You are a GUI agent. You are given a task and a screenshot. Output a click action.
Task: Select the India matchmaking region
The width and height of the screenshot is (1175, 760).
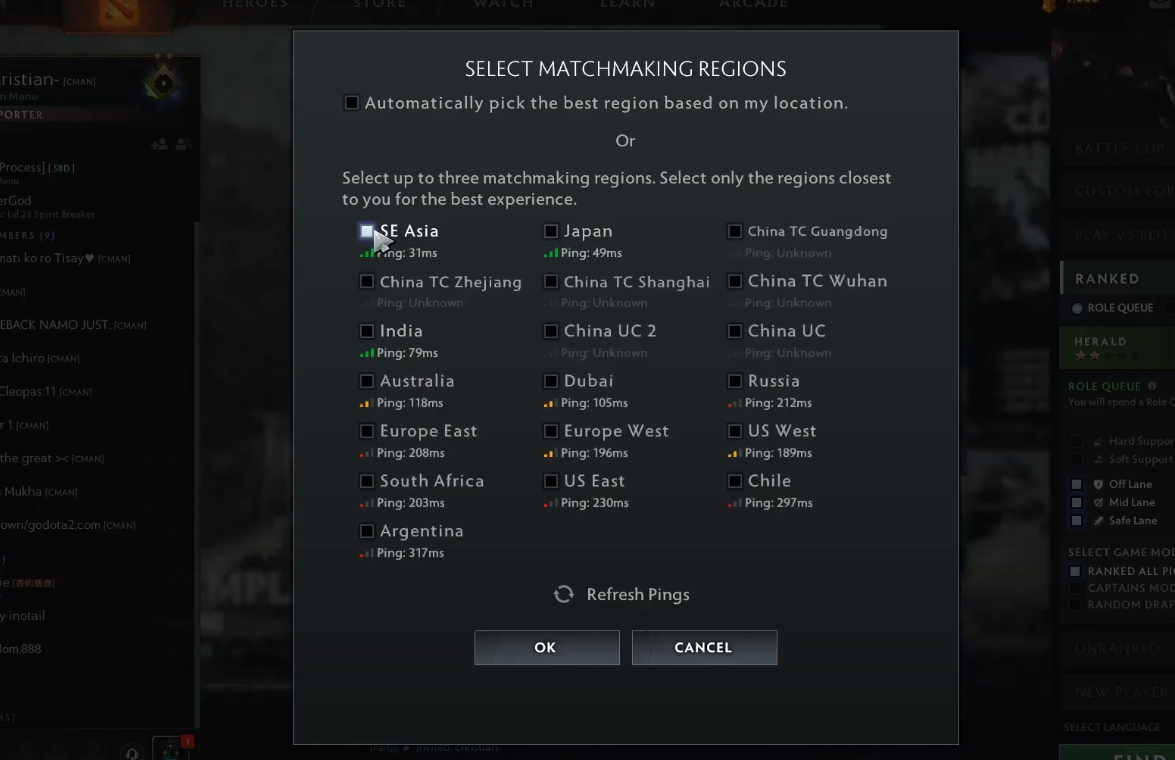366,331
